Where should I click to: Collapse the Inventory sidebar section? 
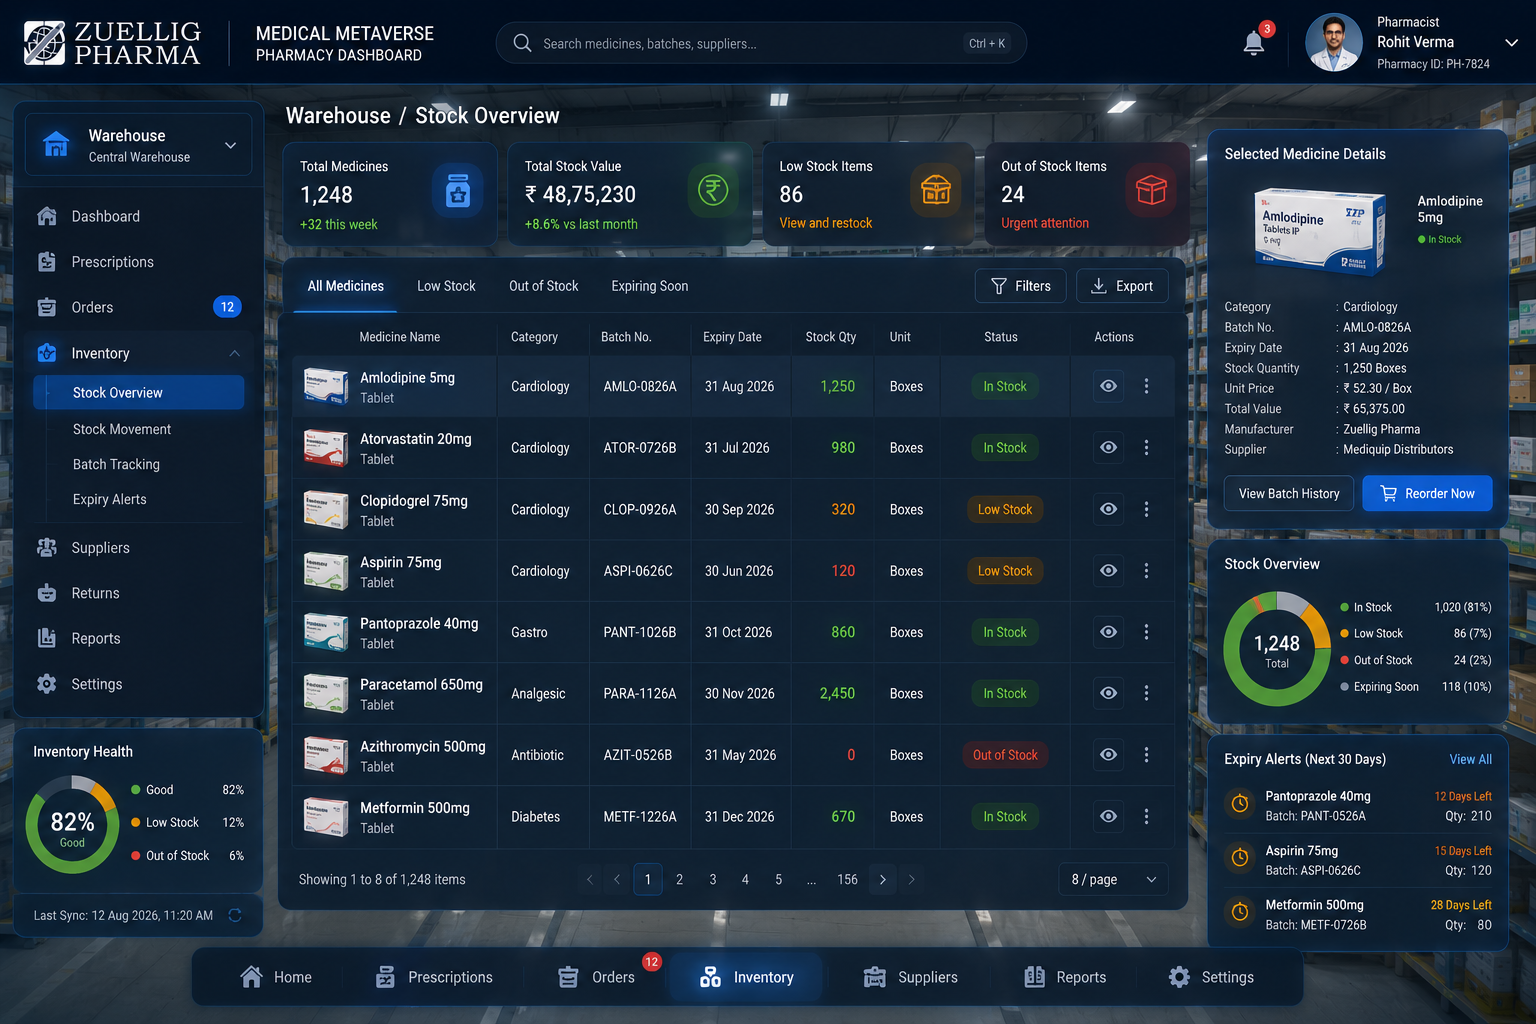234,353
